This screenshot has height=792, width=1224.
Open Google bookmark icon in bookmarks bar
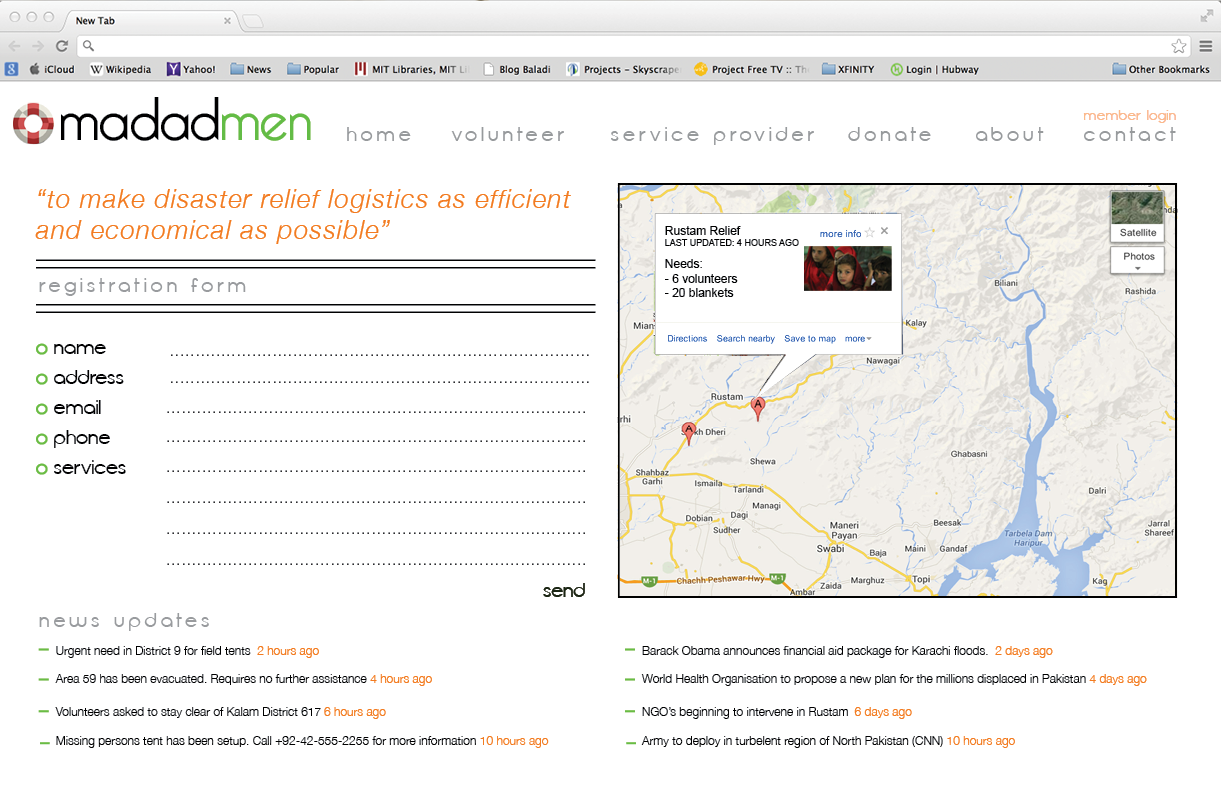click(12, 69)
